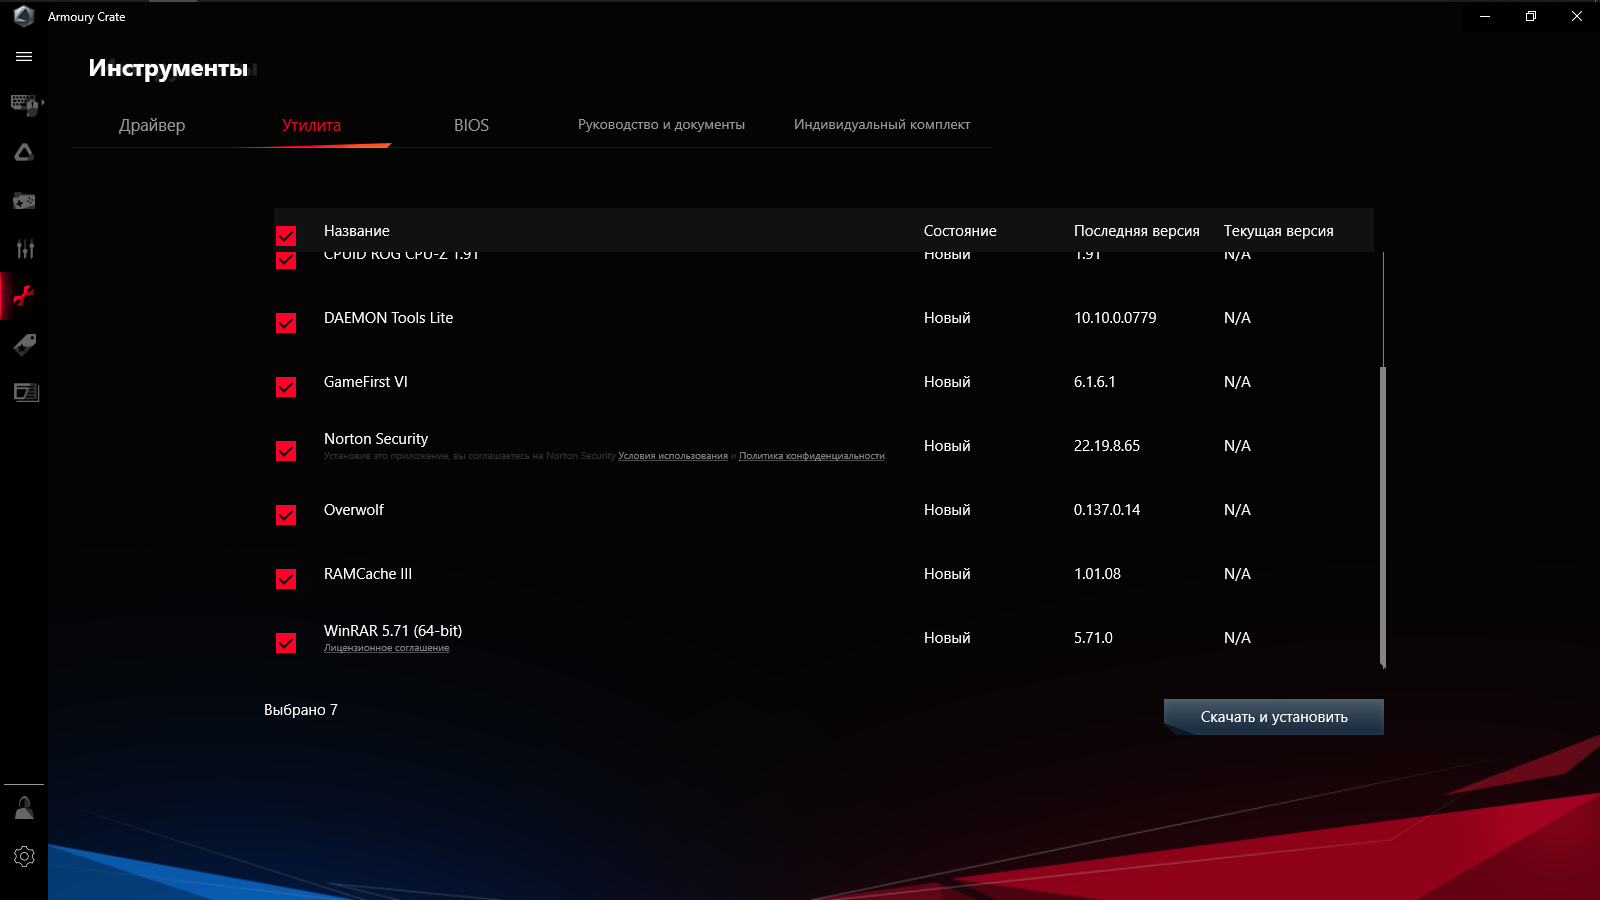Open the Руководство и документы tab

661,125
